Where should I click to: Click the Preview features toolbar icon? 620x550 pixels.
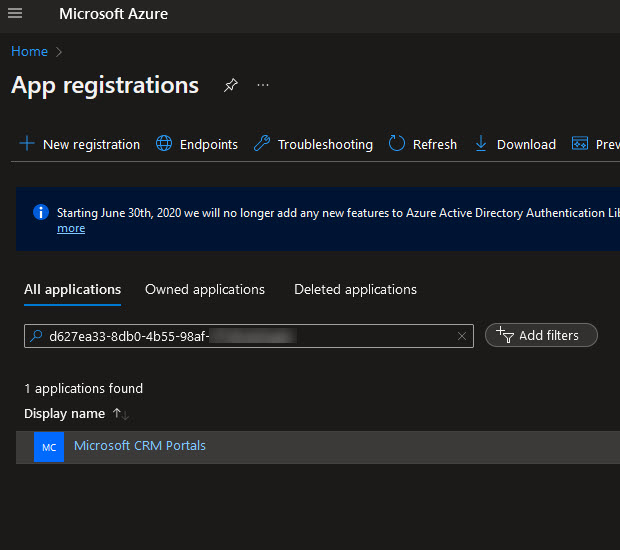point(580,144)
